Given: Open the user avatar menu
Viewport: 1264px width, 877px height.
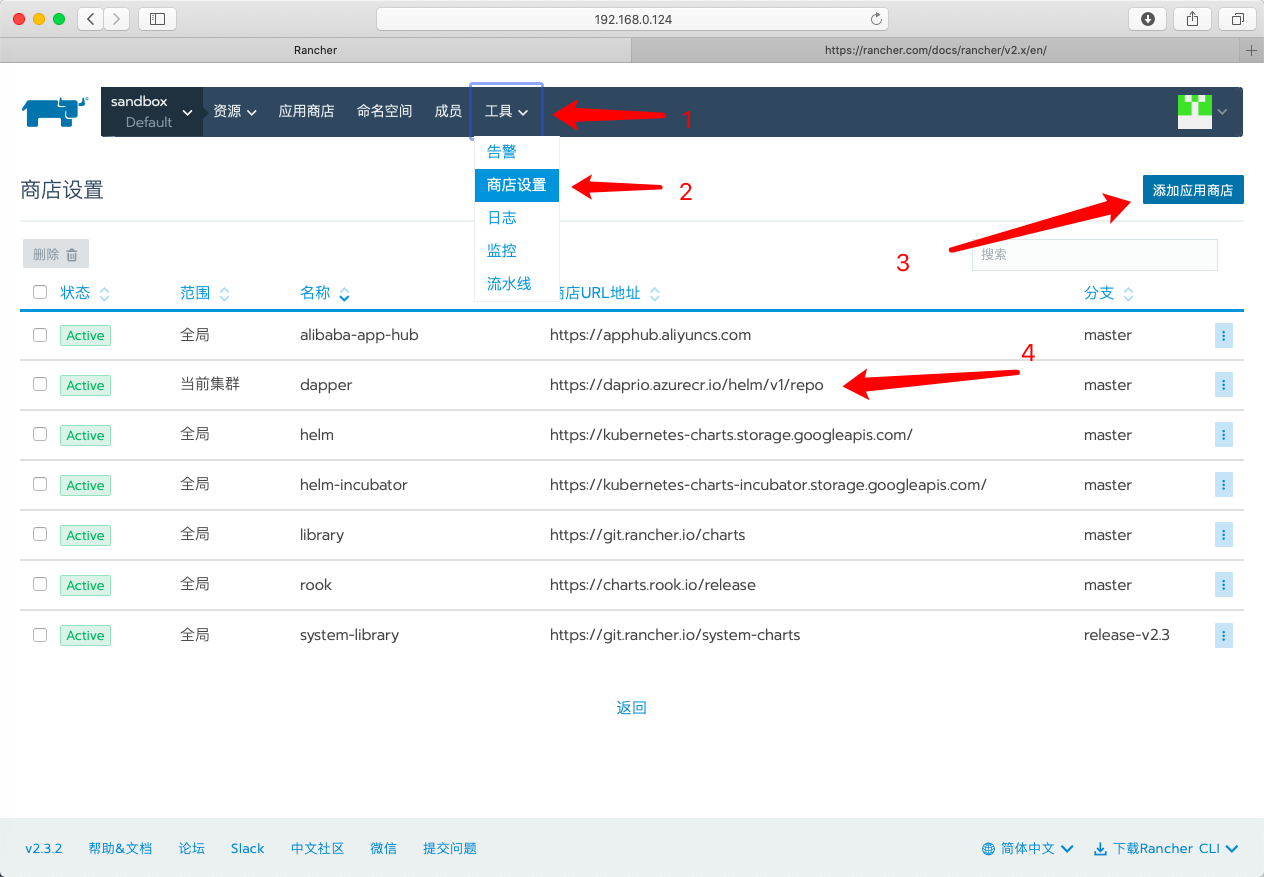Looking at the screenshot, I should (1203, 112).
